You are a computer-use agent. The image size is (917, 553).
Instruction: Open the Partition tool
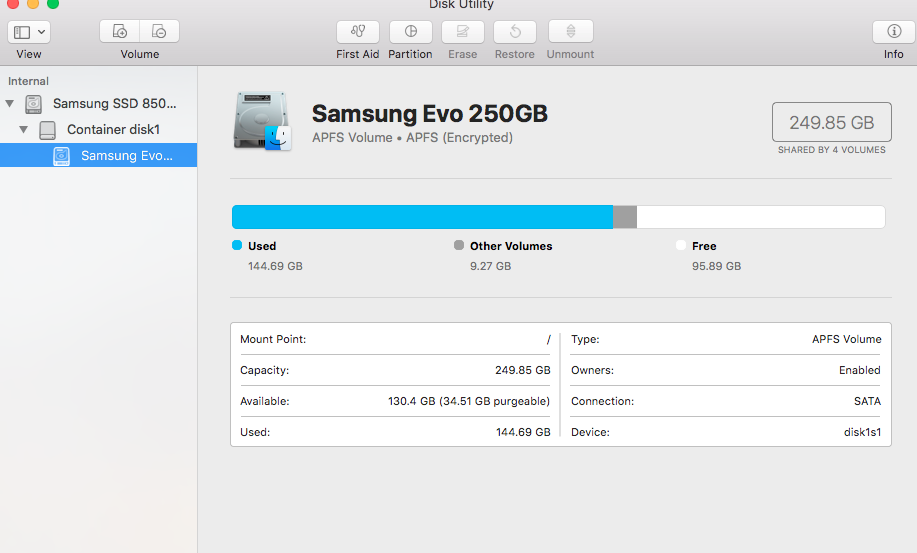[x=411, y=32]
